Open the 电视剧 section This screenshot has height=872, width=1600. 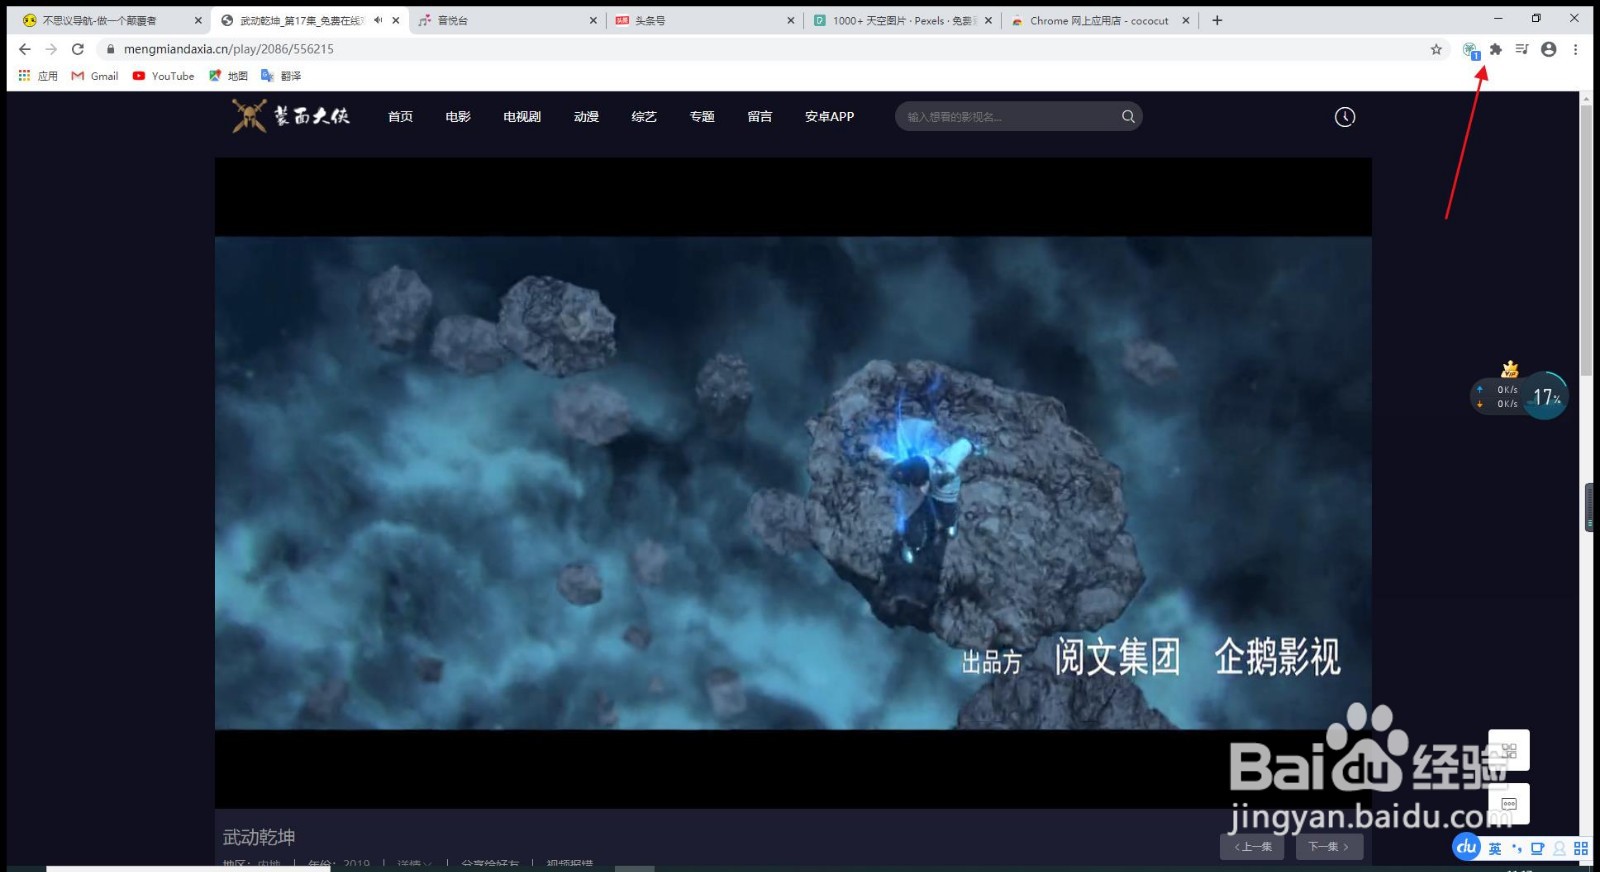pos(522,117)
